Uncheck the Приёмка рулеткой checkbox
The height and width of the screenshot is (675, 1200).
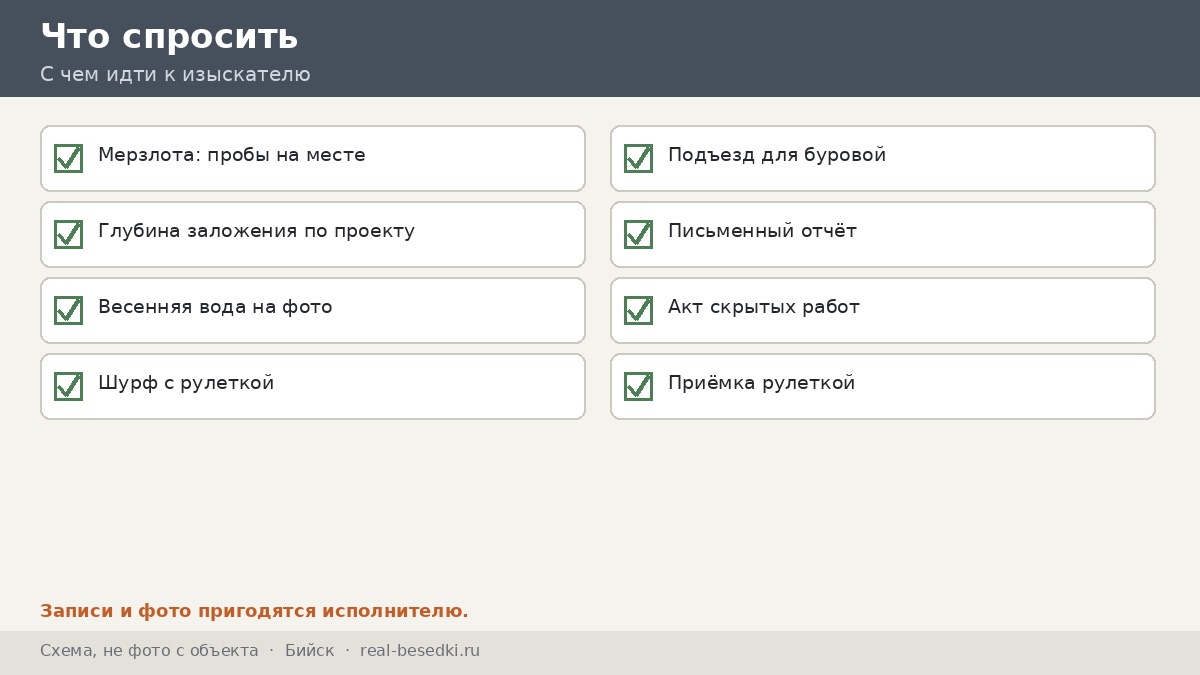click(x=638, y=386)
